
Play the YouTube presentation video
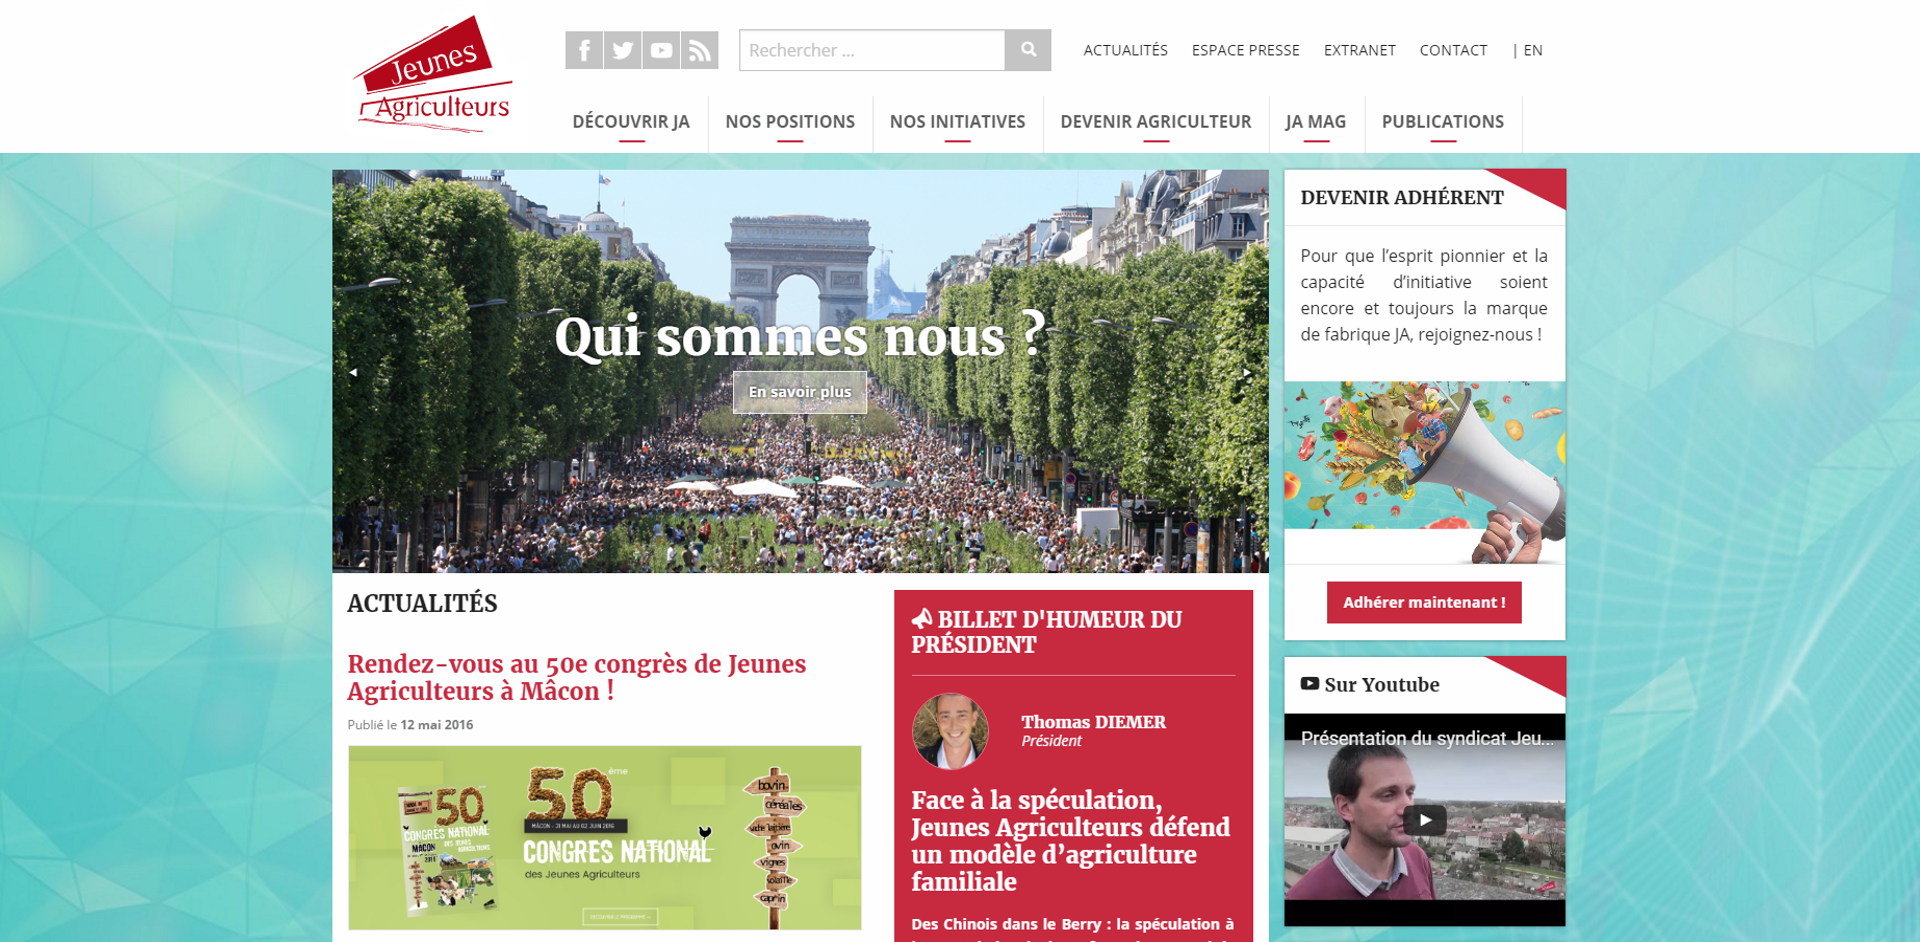(1425, 820)
